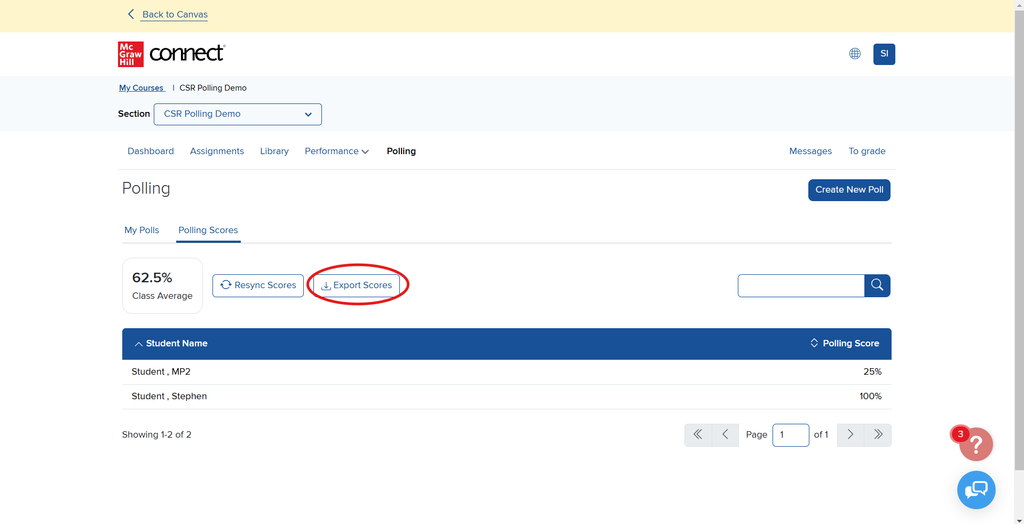Click the page number input field

coord(790,435)
